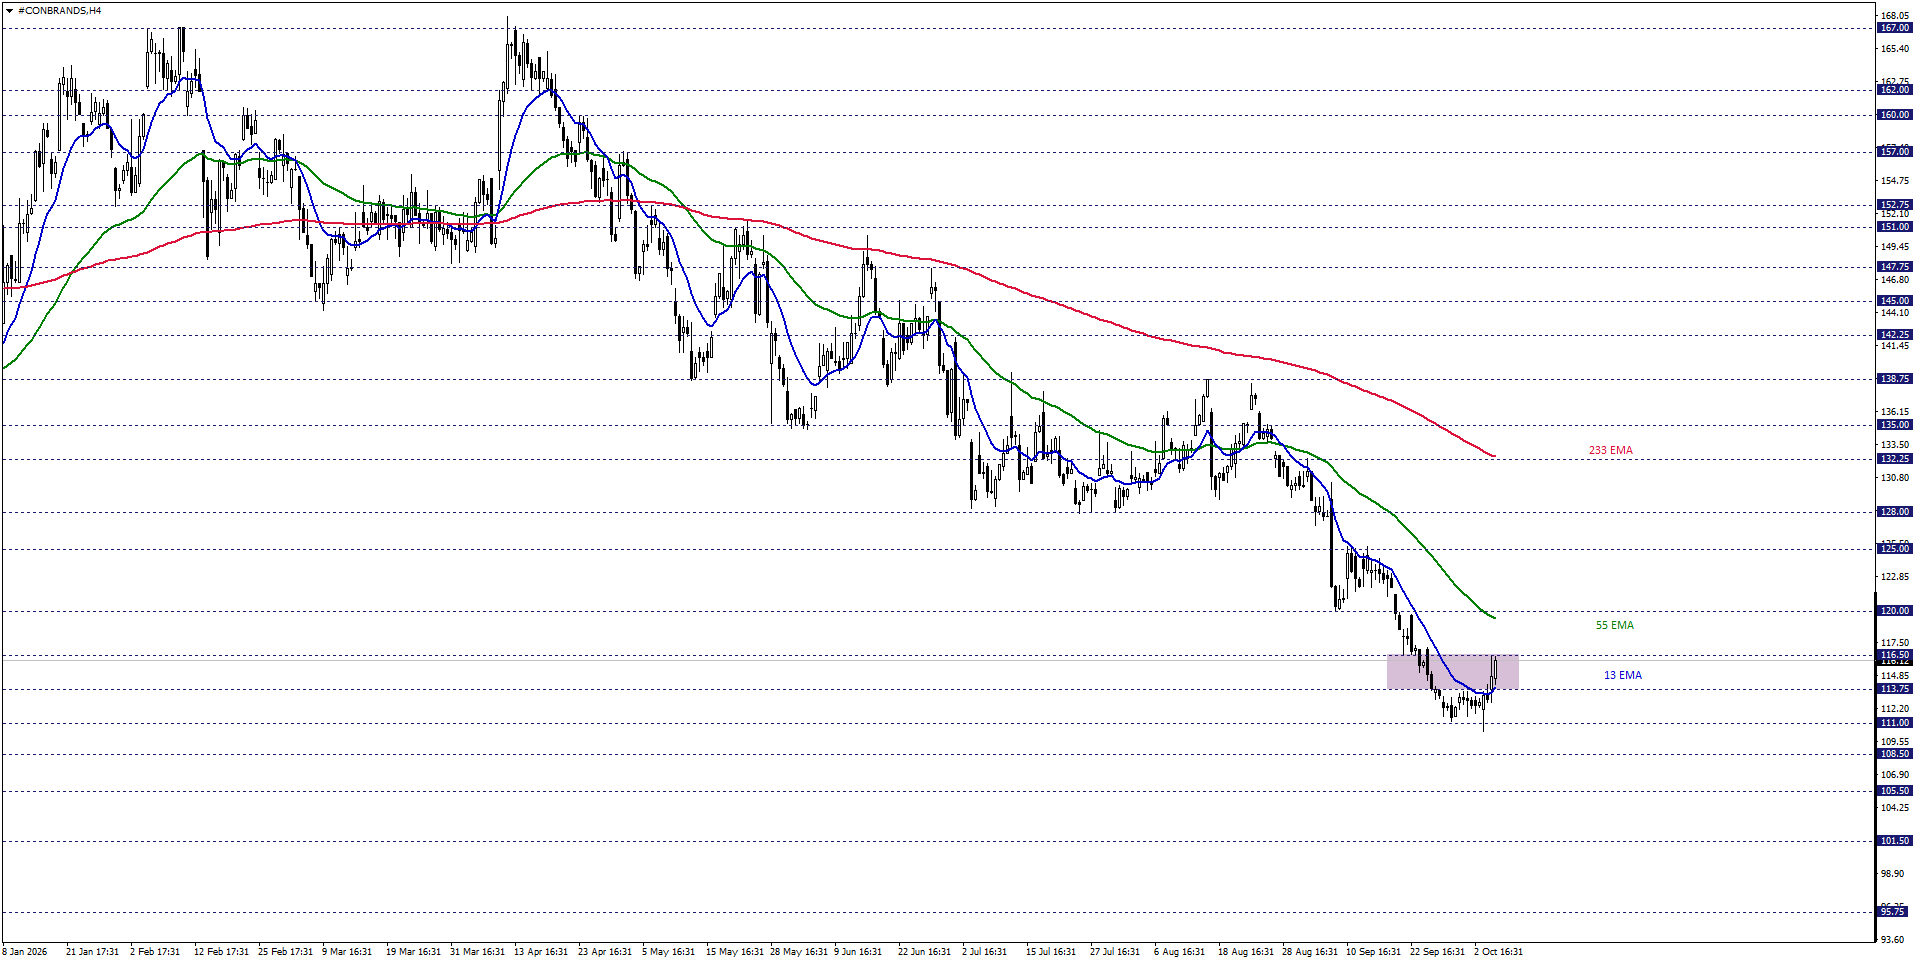
Task: Click the 151.00 price level label
Action: [1894, 227]
